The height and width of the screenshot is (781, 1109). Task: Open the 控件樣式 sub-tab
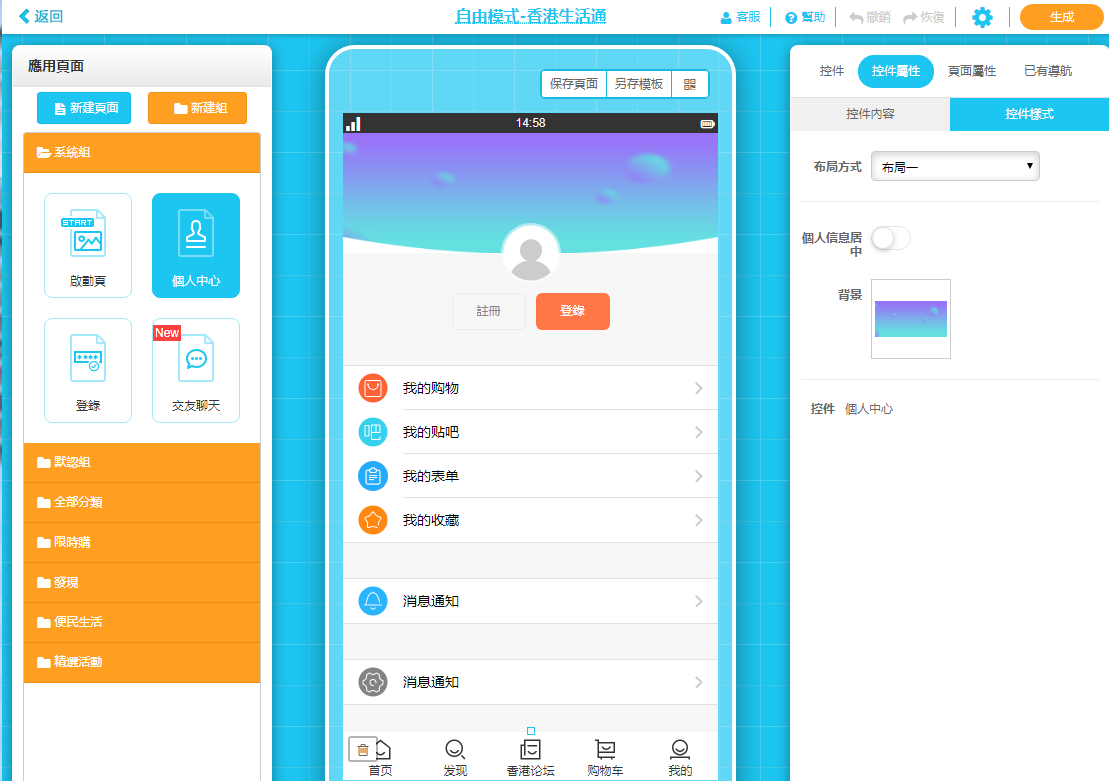point(1029,114)
